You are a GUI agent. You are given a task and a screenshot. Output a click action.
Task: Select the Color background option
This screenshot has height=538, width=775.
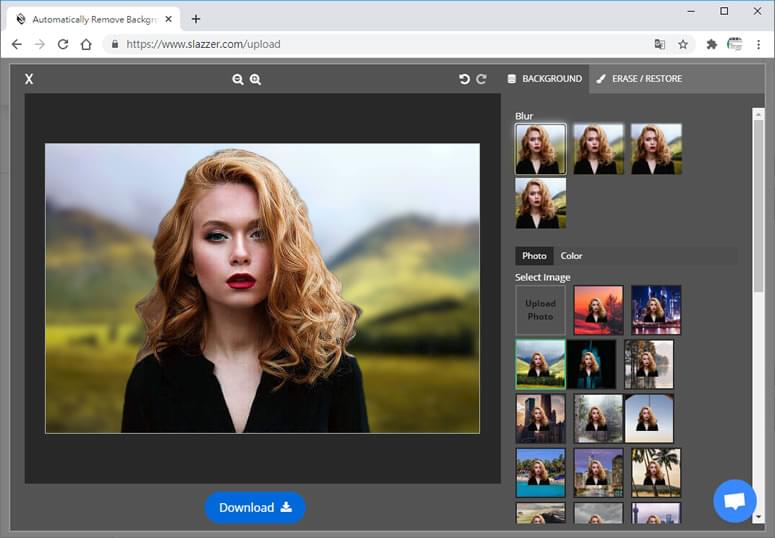pos(571,256)
